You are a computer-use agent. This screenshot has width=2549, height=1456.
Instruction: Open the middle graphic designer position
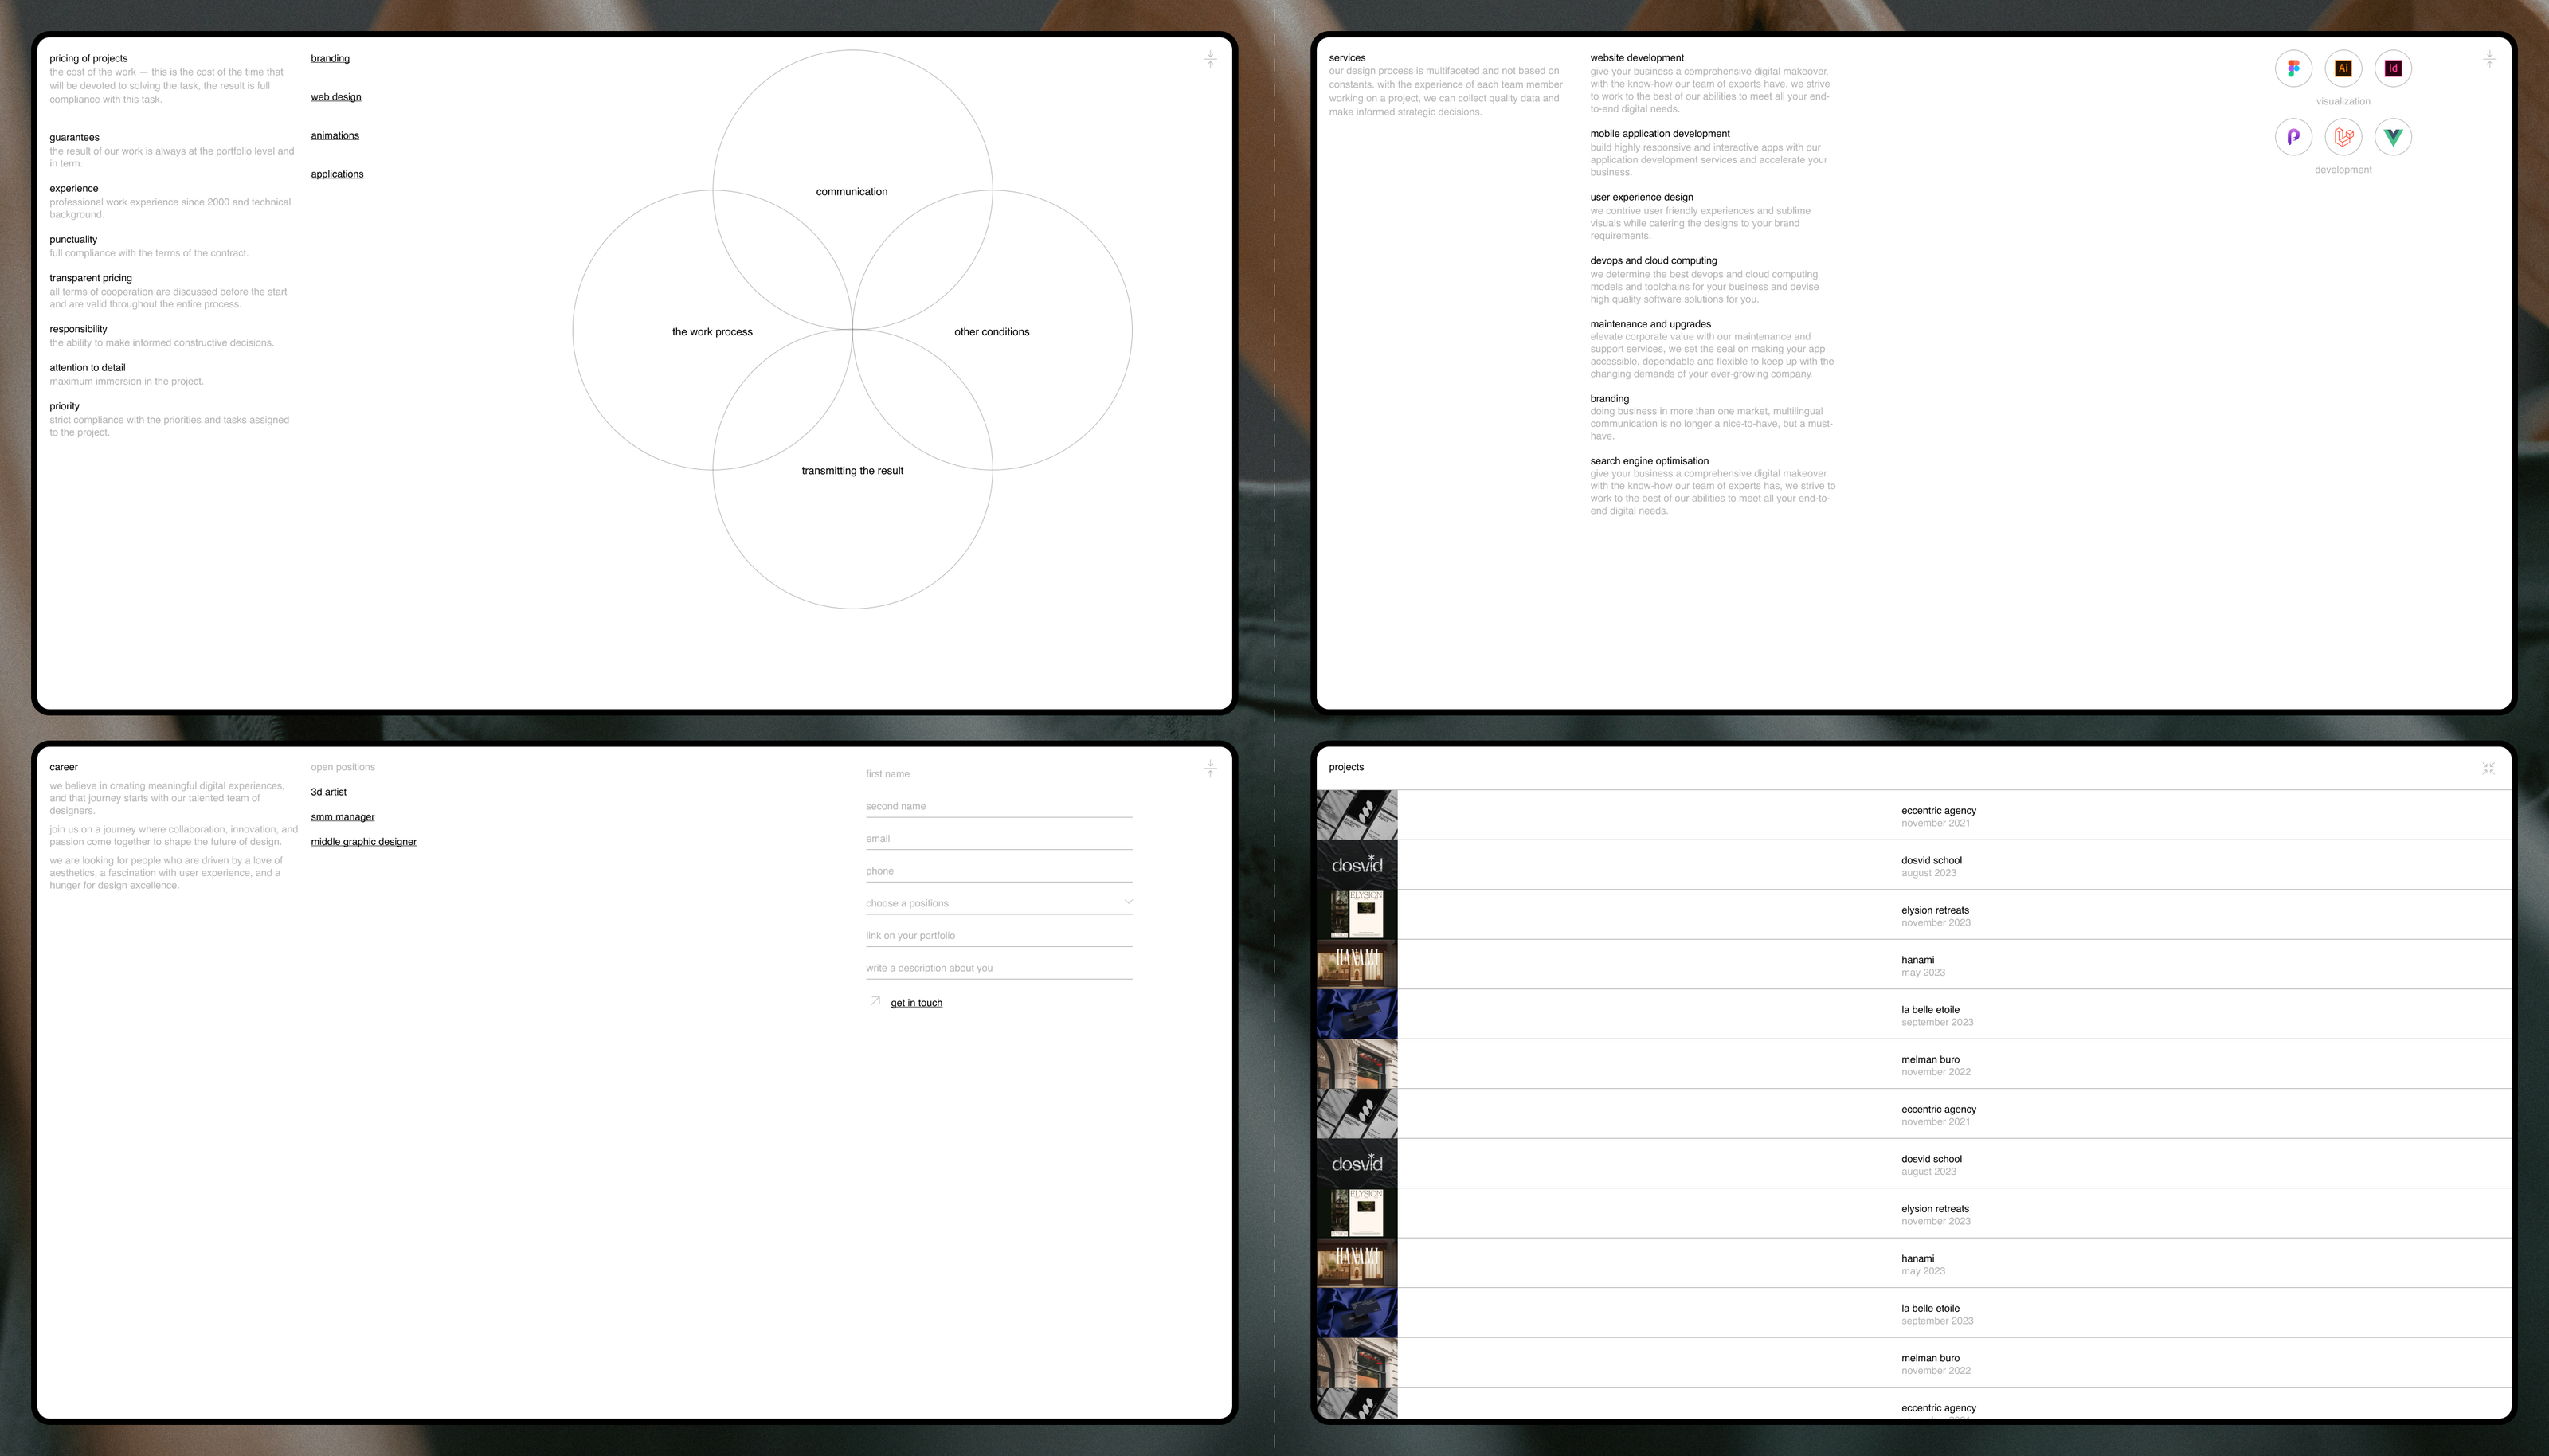click(363, 842)
